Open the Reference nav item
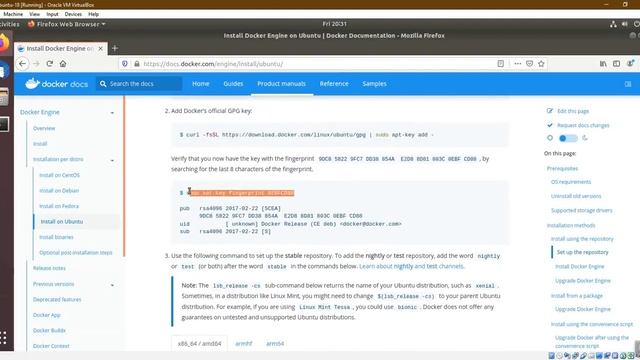Viewport: 640px width, 360px height. 334,84
